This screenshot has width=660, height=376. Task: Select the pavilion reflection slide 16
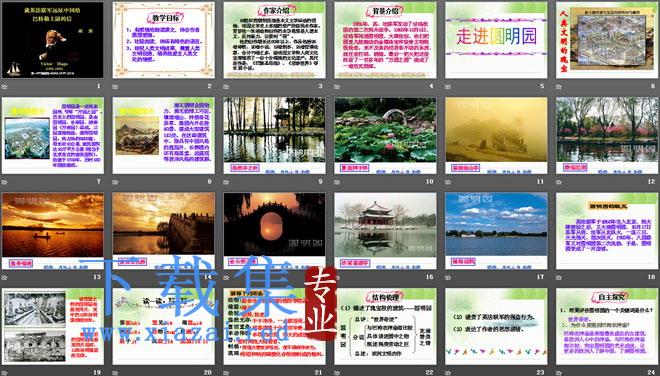(x=385, y=231)
